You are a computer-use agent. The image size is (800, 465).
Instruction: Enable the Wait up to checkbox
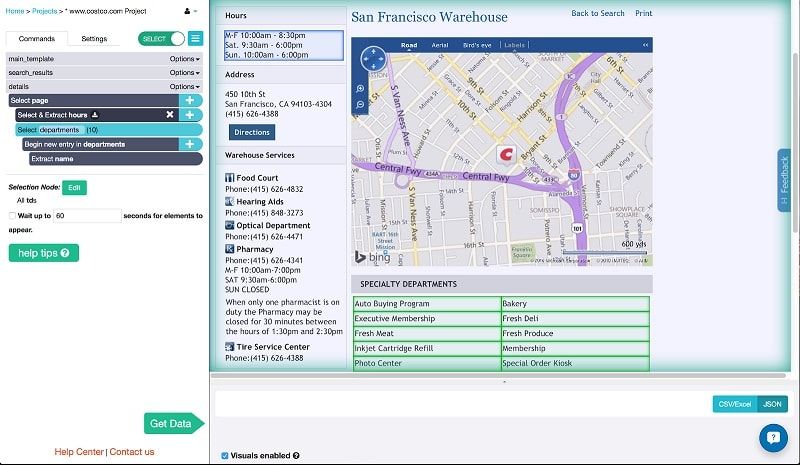12,215
